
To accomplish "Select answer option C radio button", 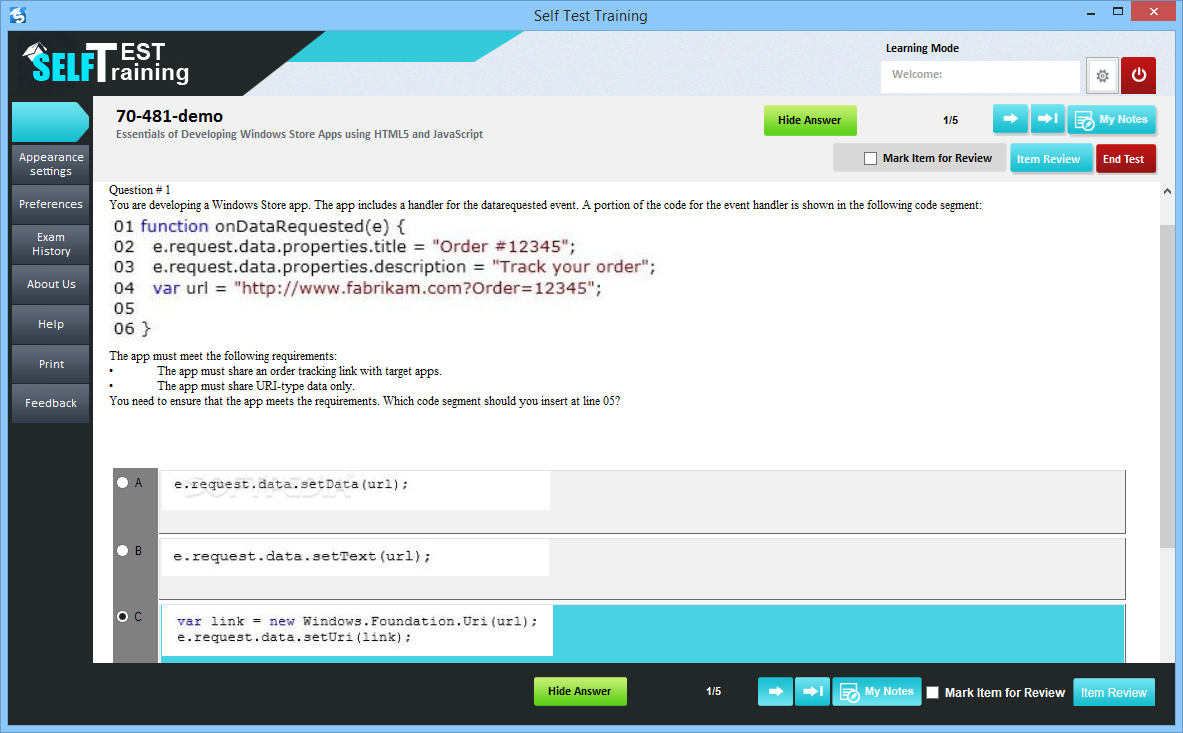I will pyautogui.click(x=122, y=617).
